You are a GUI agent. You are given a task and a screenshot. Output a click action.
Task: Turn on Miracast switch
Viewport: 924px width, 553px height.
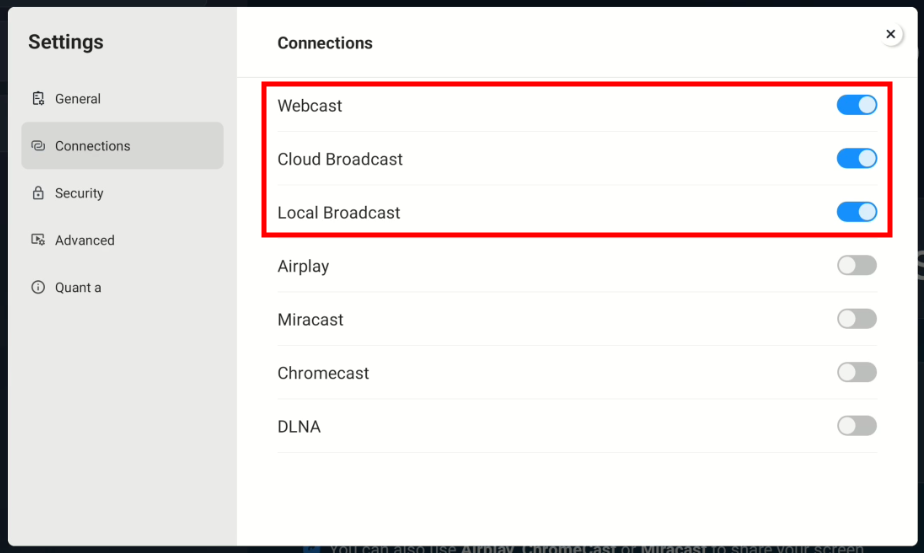[856, 319]
